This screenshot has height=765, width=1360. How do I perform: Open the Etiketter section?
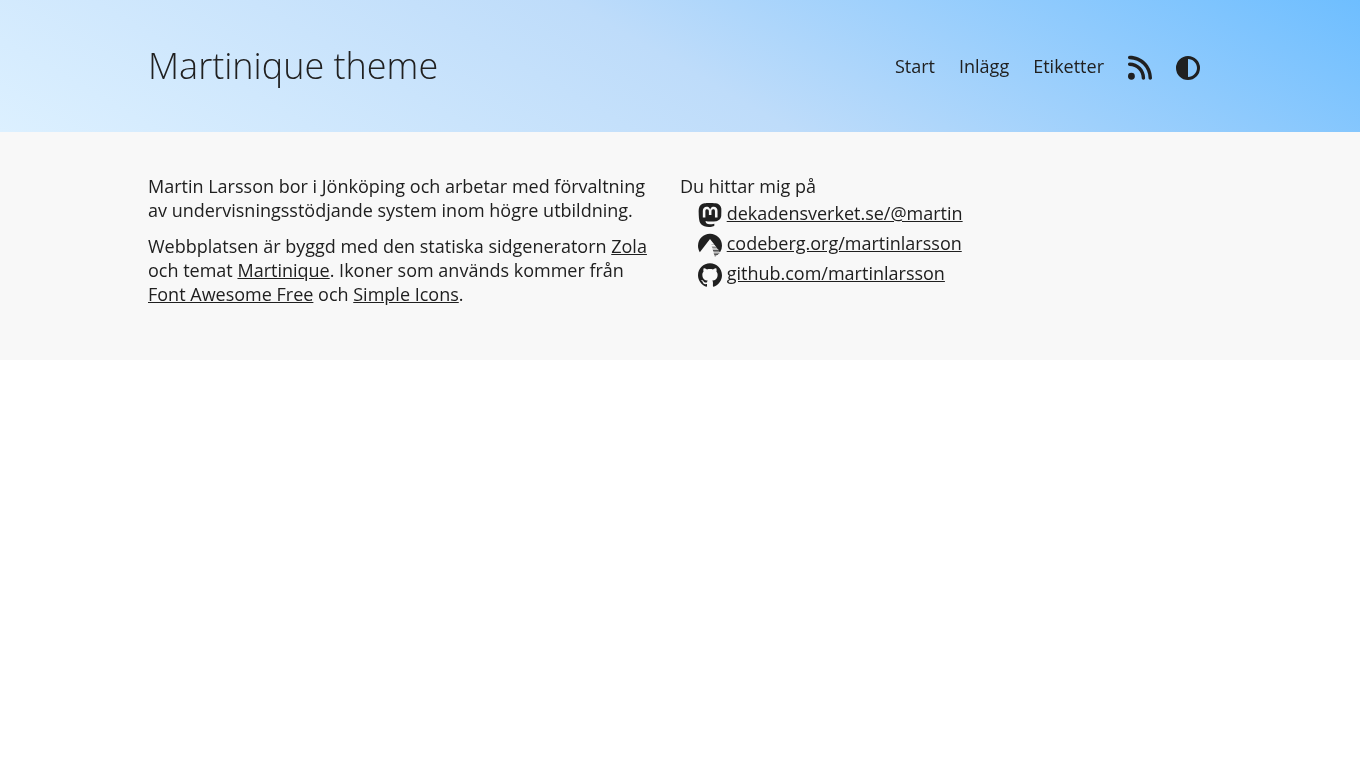1068,66
